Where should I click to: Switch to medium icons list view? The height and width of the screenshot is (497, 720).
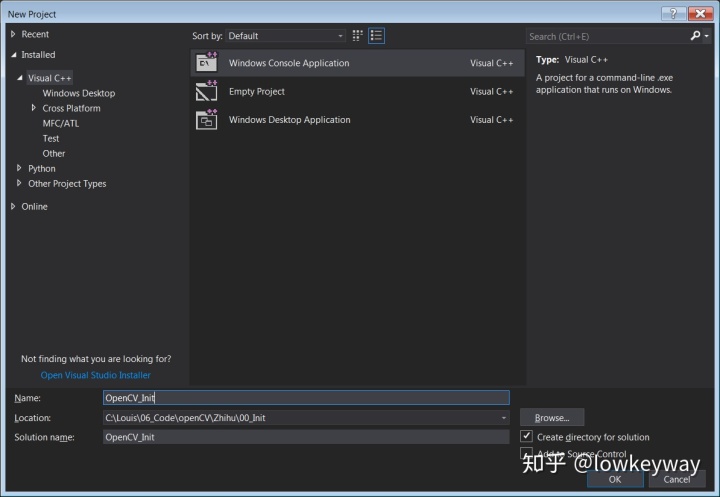tap(376, 36)
